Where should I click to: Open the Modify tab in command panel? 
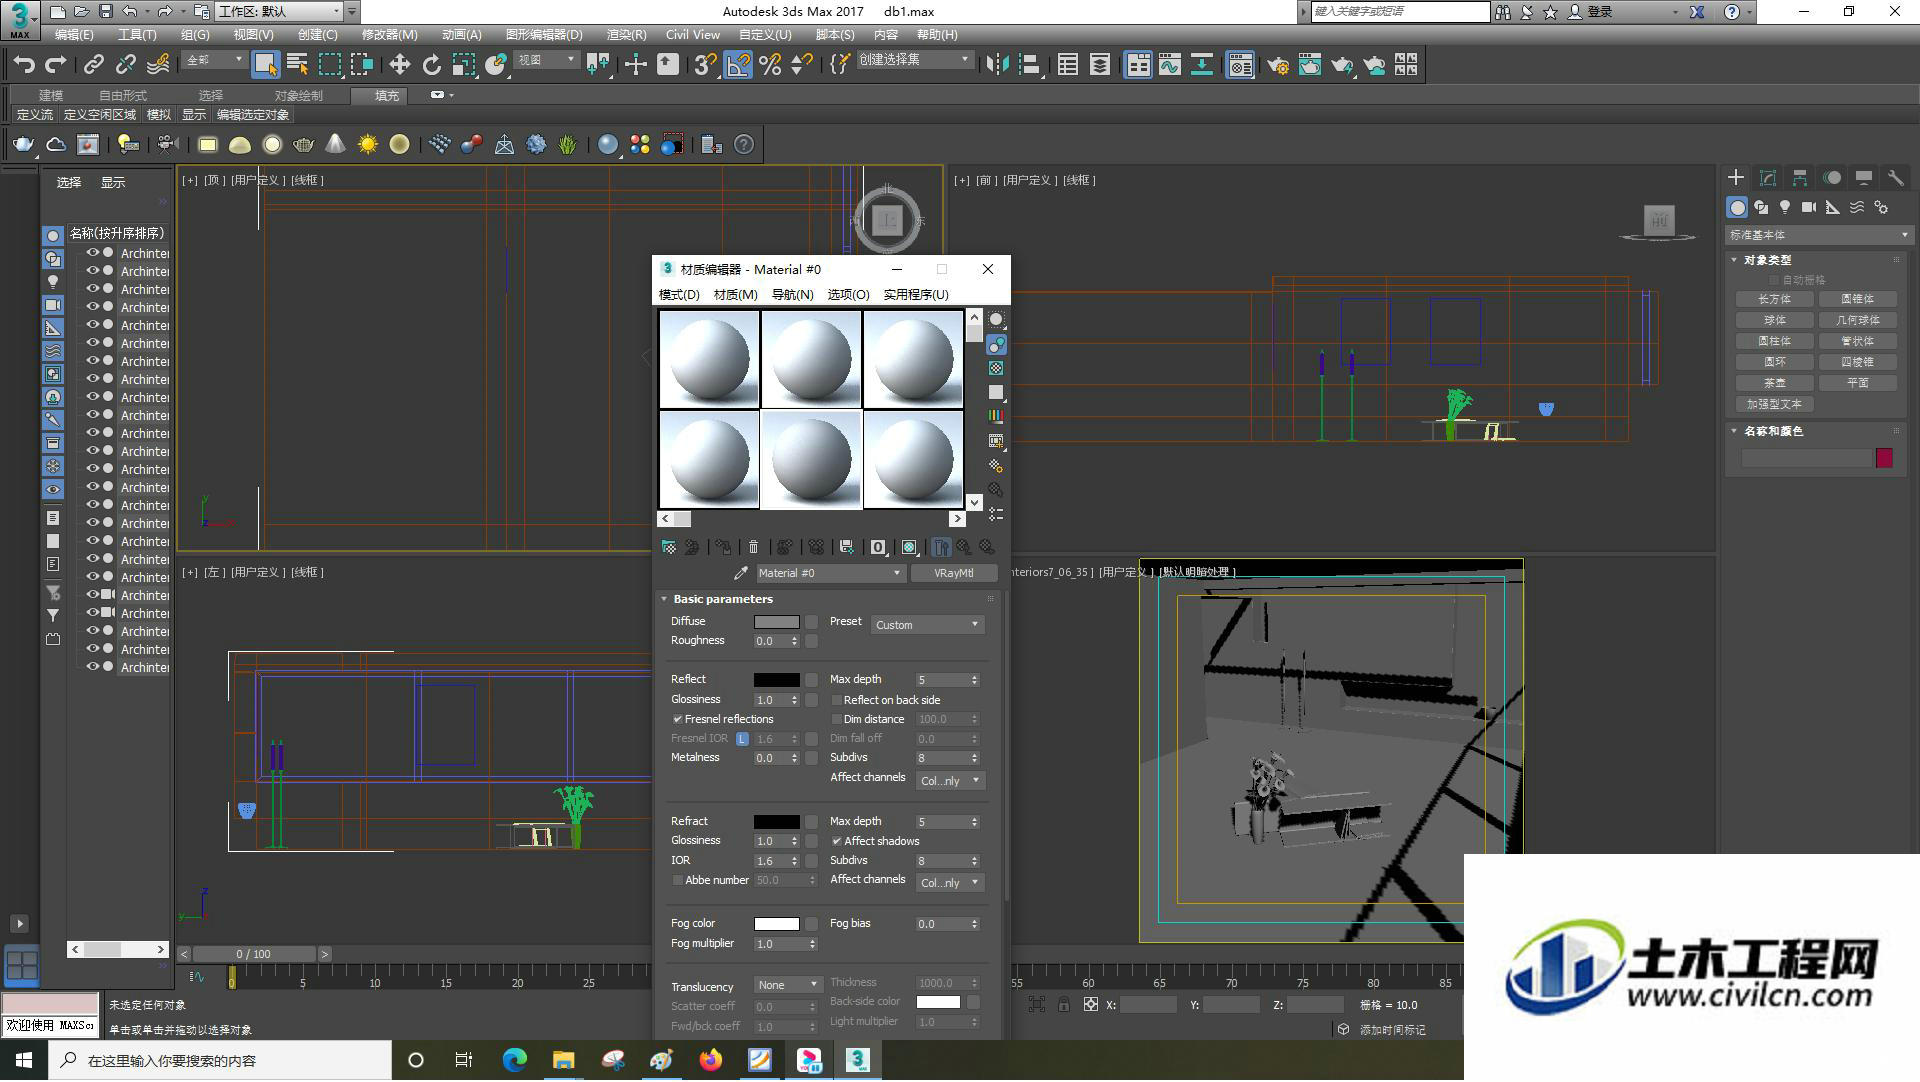tap(1768, 178)
